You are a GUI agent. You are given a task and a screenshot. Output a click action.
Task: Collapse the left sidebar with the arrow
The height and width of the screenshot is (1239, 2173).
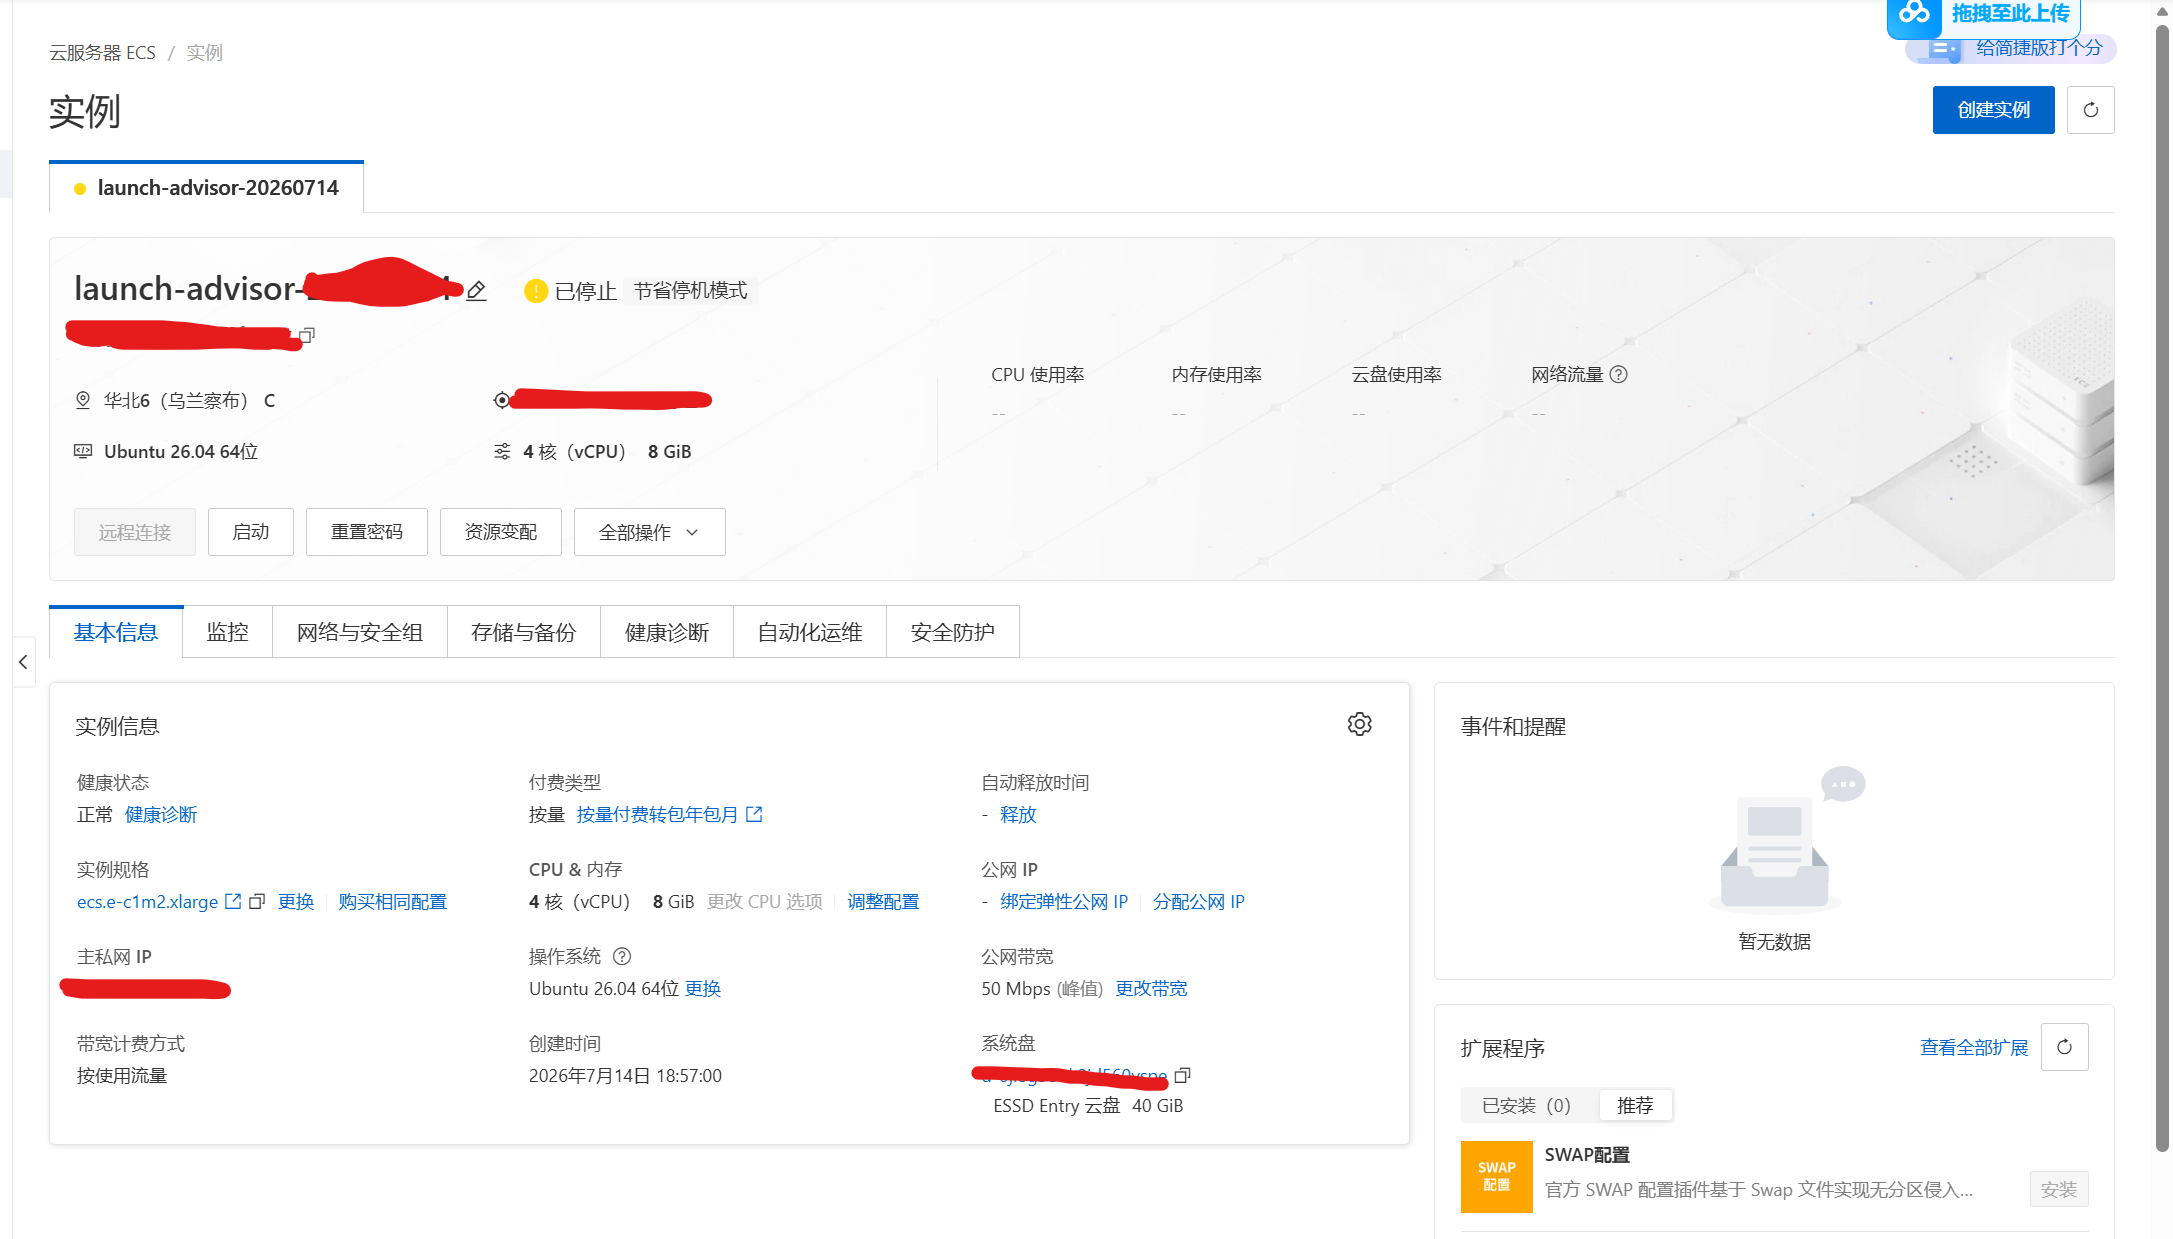[x=23, y=662]
